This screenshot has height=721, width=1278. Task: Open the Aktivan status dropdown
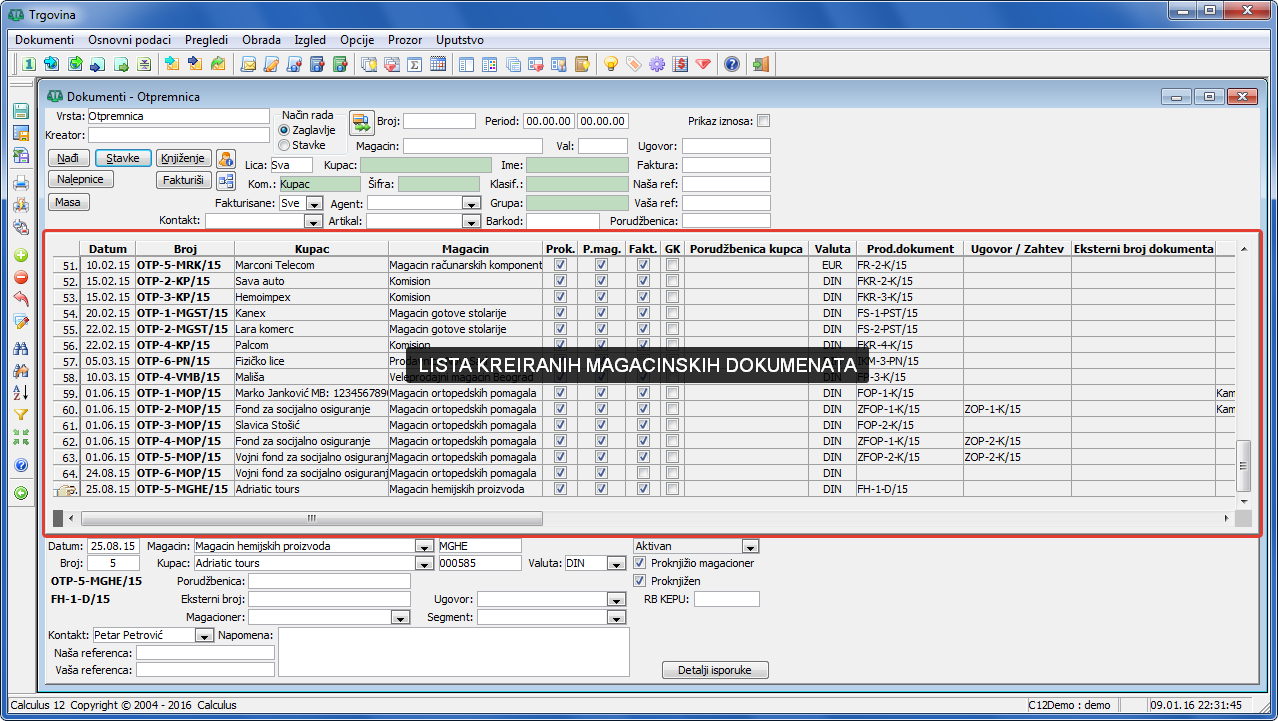tap(751, 546)
